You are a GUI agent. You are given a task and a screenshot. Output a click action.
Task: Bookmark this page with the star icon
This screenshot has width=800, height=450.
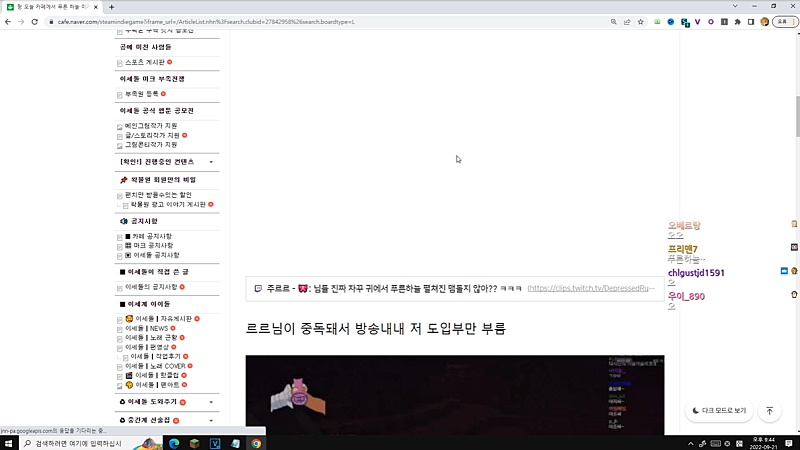click(x=641, y=22)
